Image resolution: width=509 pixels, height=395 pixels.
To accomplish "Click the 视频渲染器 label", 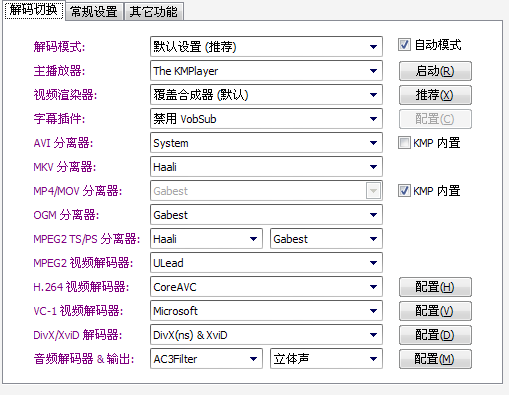I will point(65,95).
